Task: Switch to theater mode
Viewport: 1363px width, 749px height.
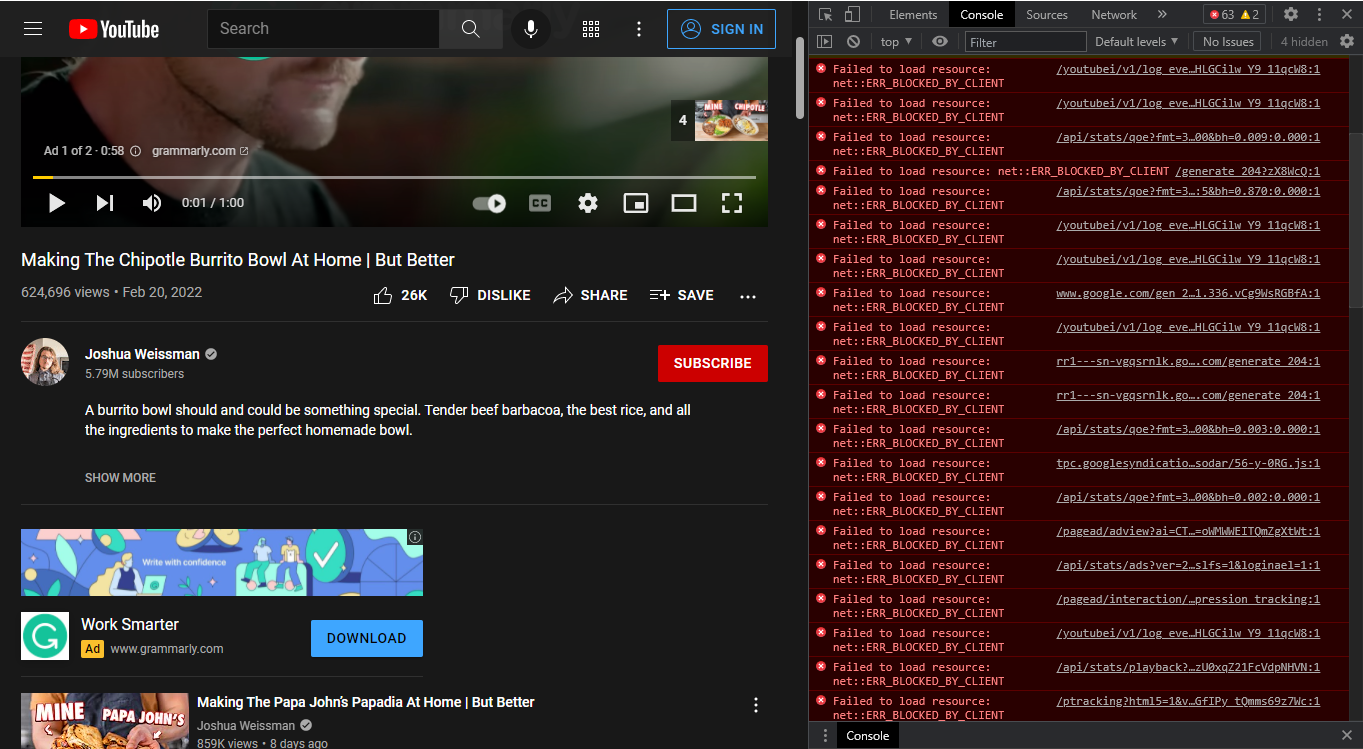Action: (684, 203)
